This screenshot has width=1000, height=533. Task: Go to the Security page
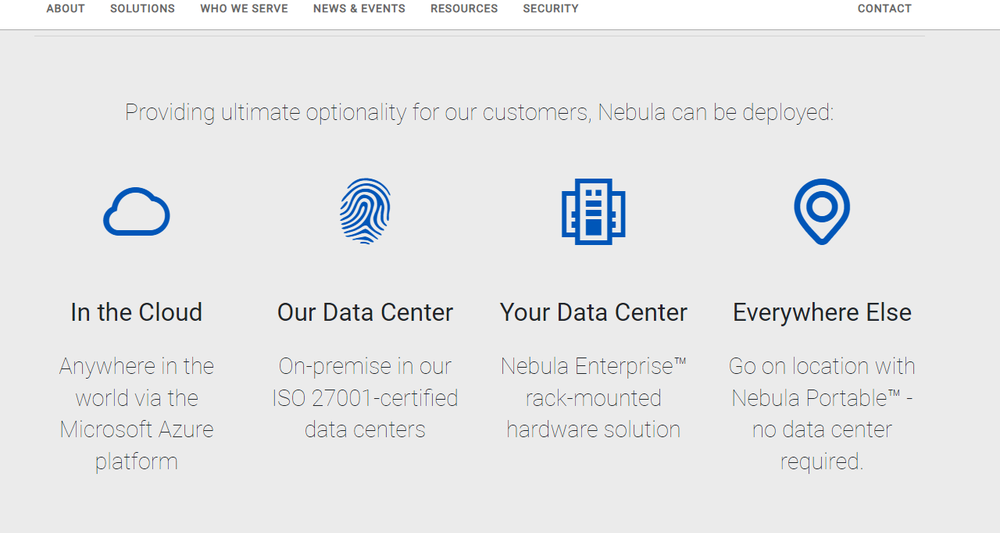[x=551, y=8]
